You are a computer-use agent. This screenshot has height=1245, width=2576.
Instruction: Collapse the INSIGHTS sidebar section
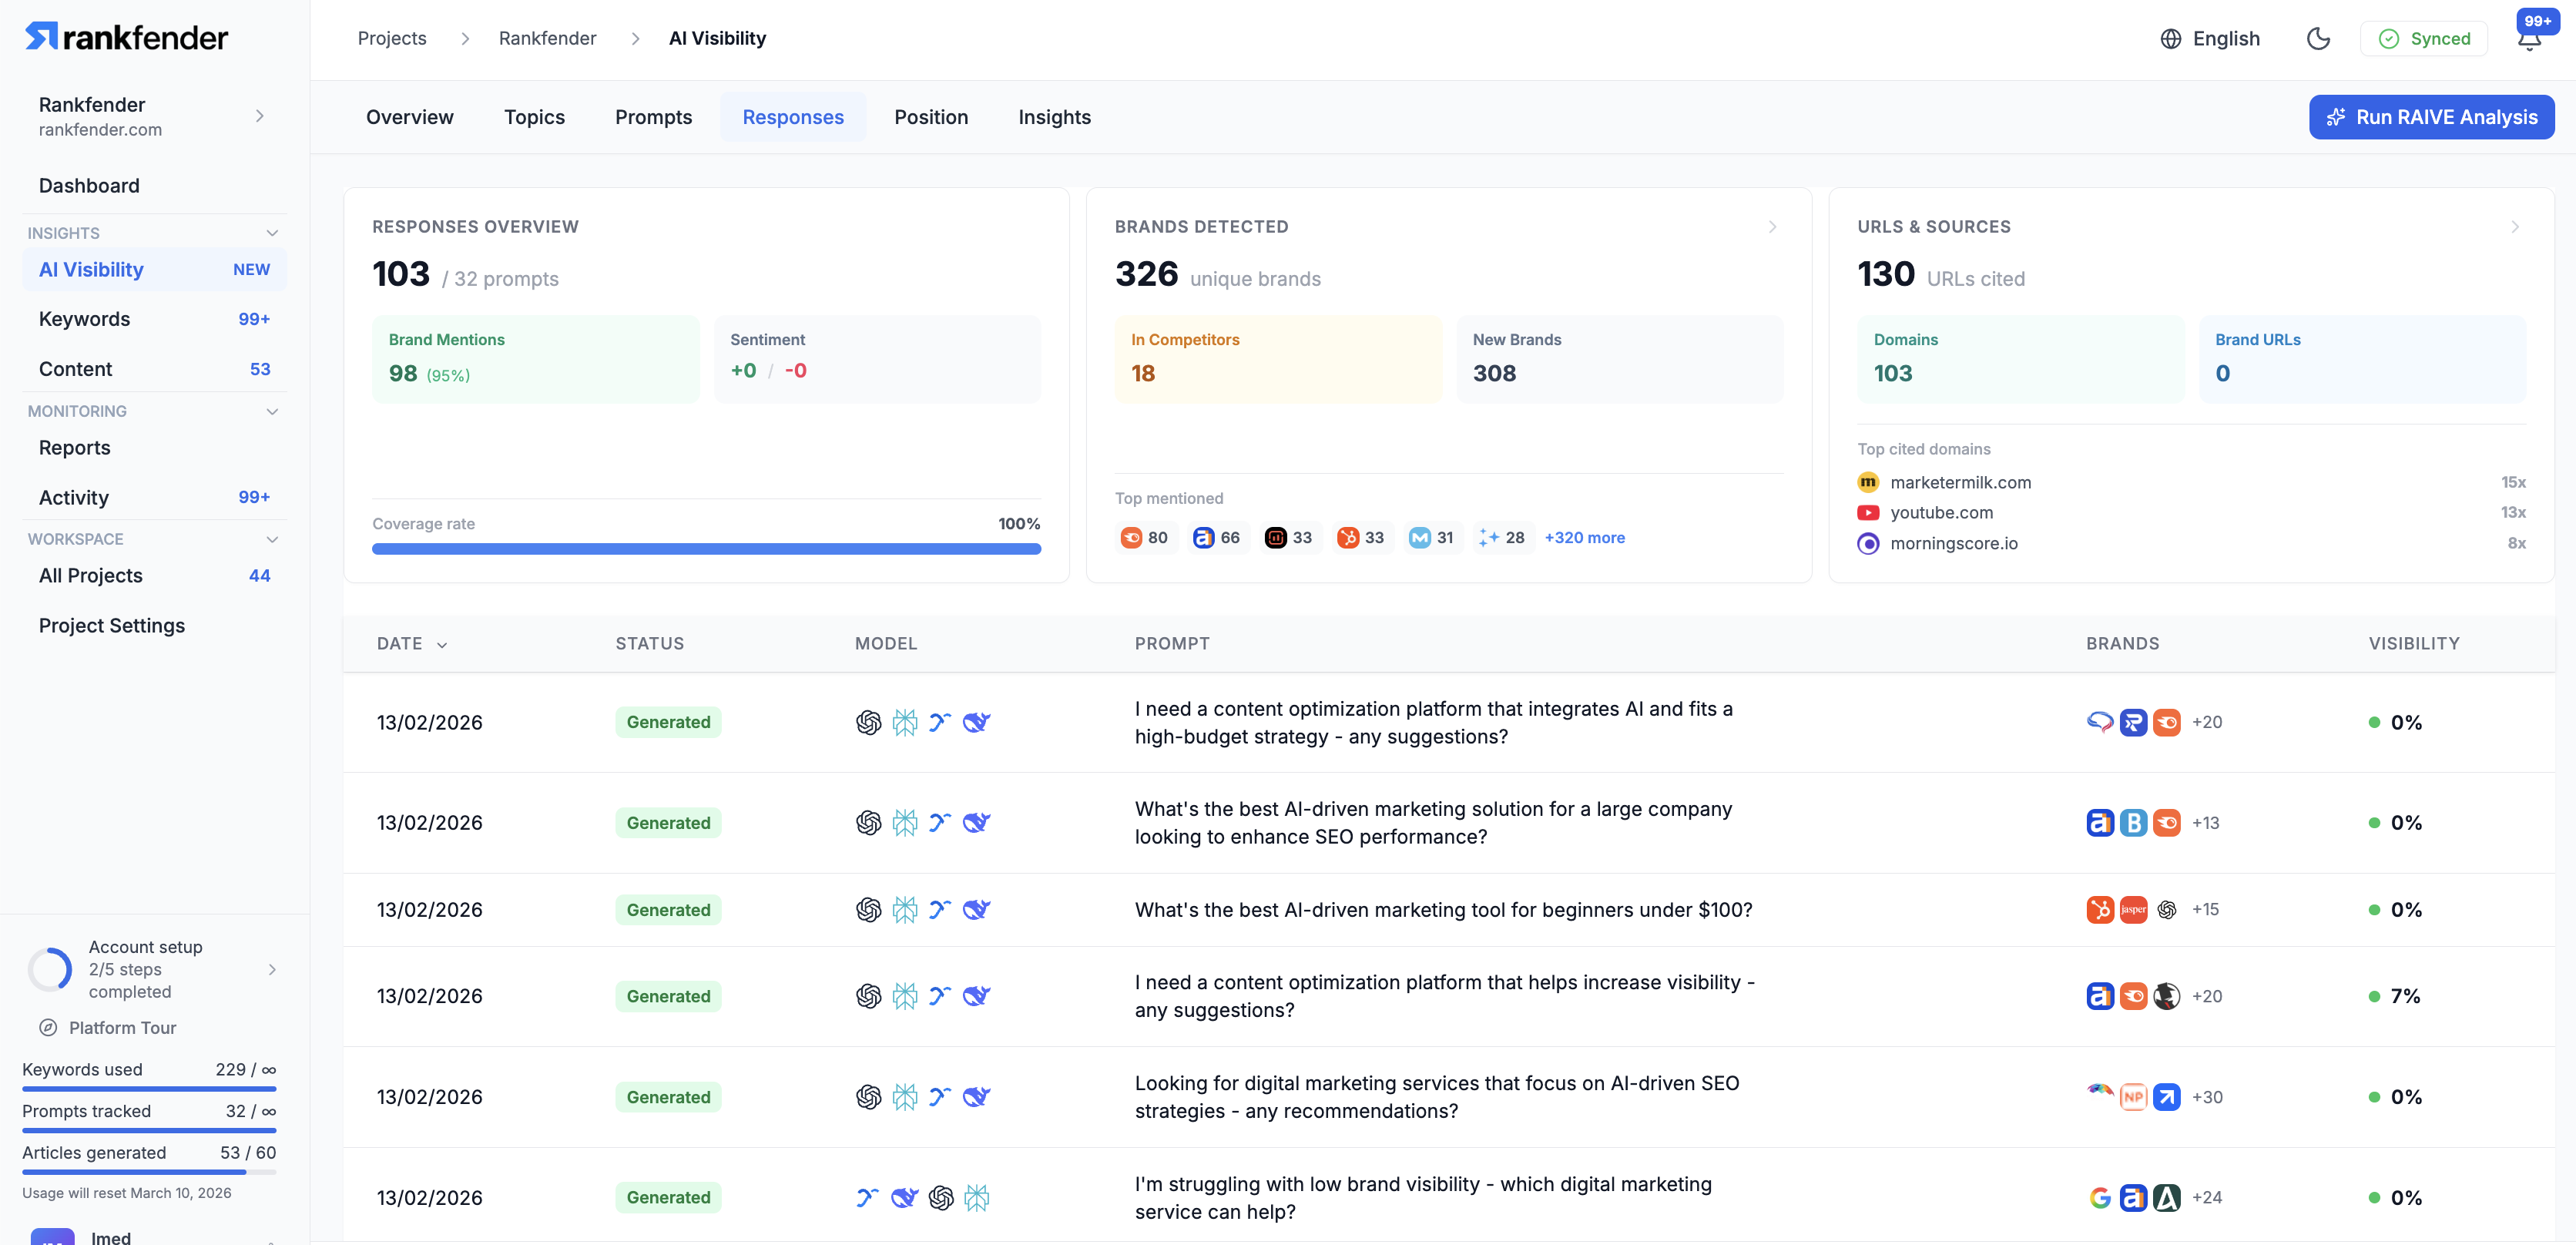pyautogui.click(x=271, y=233)
